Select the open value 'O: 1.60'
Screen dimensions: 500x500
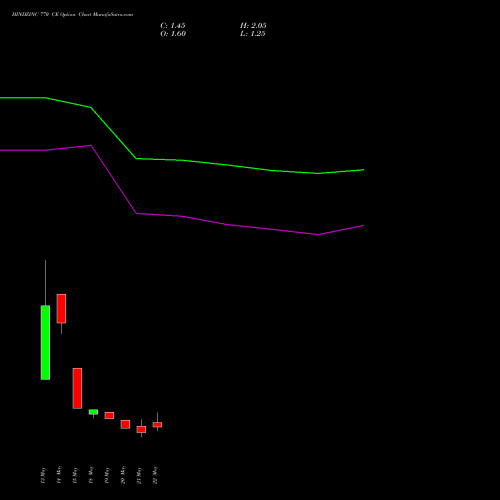pos(173,34)
